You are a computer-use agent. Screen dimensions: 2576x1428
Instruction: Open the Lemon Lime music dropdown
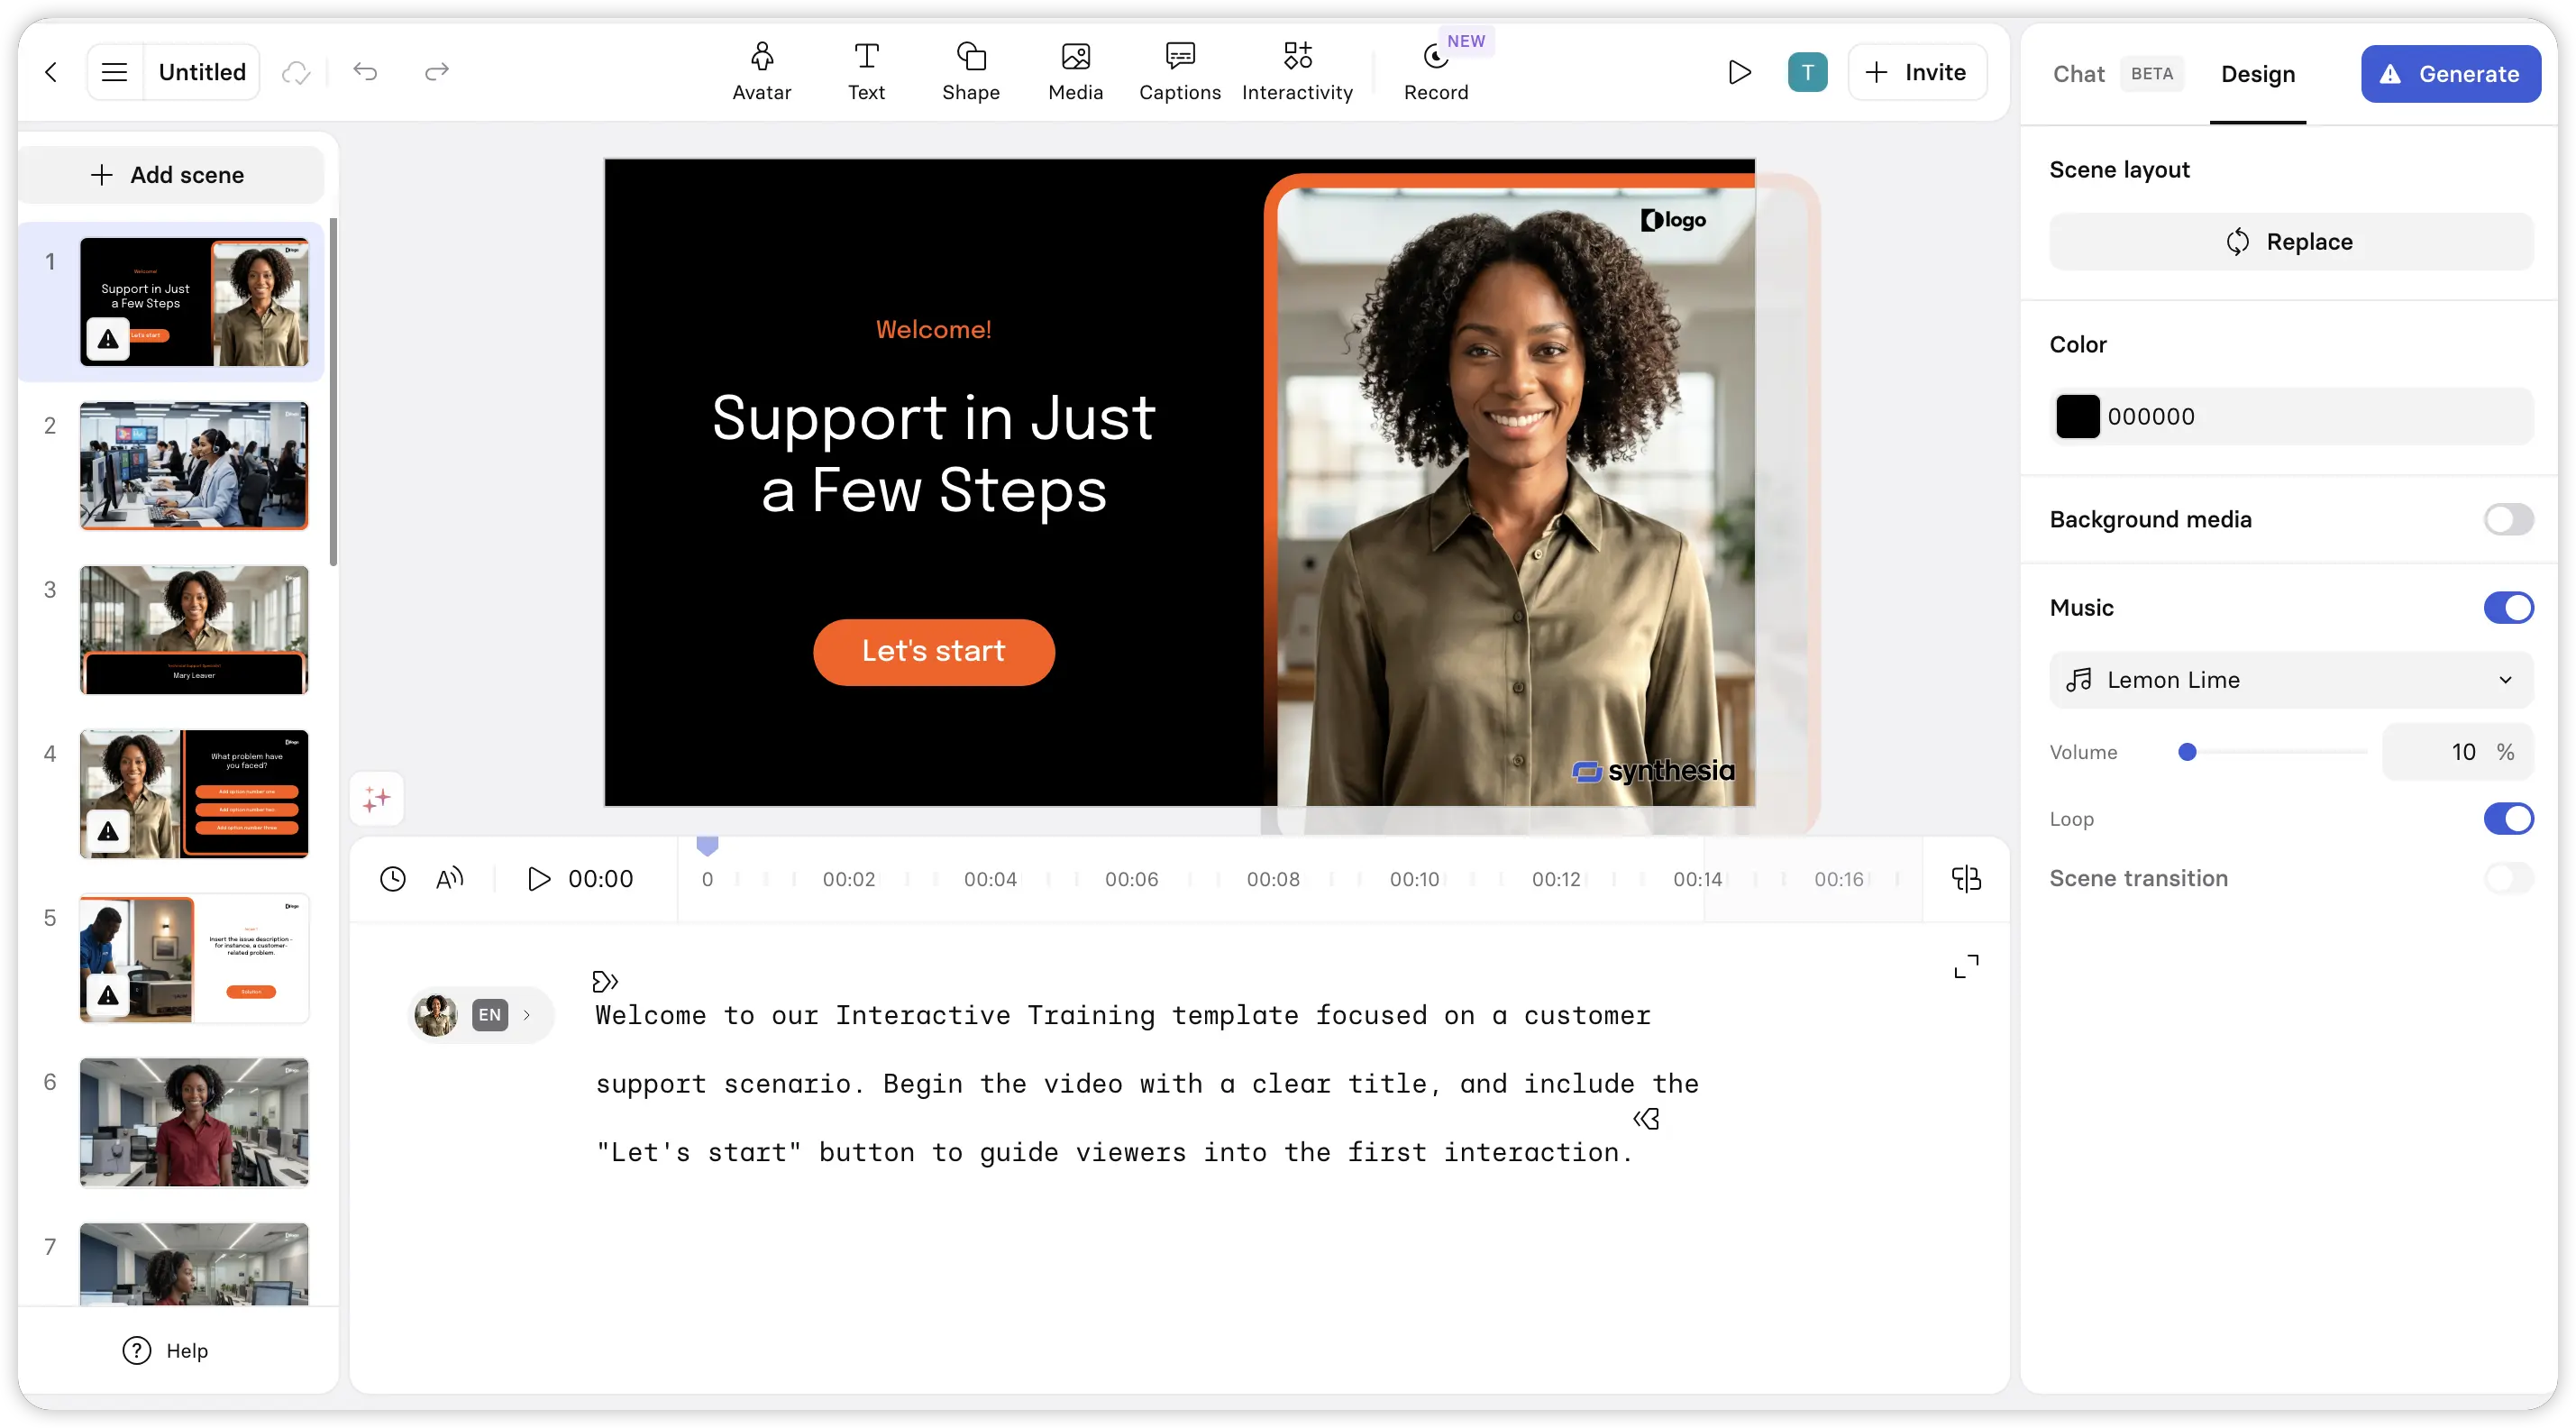coord(2290,680)
